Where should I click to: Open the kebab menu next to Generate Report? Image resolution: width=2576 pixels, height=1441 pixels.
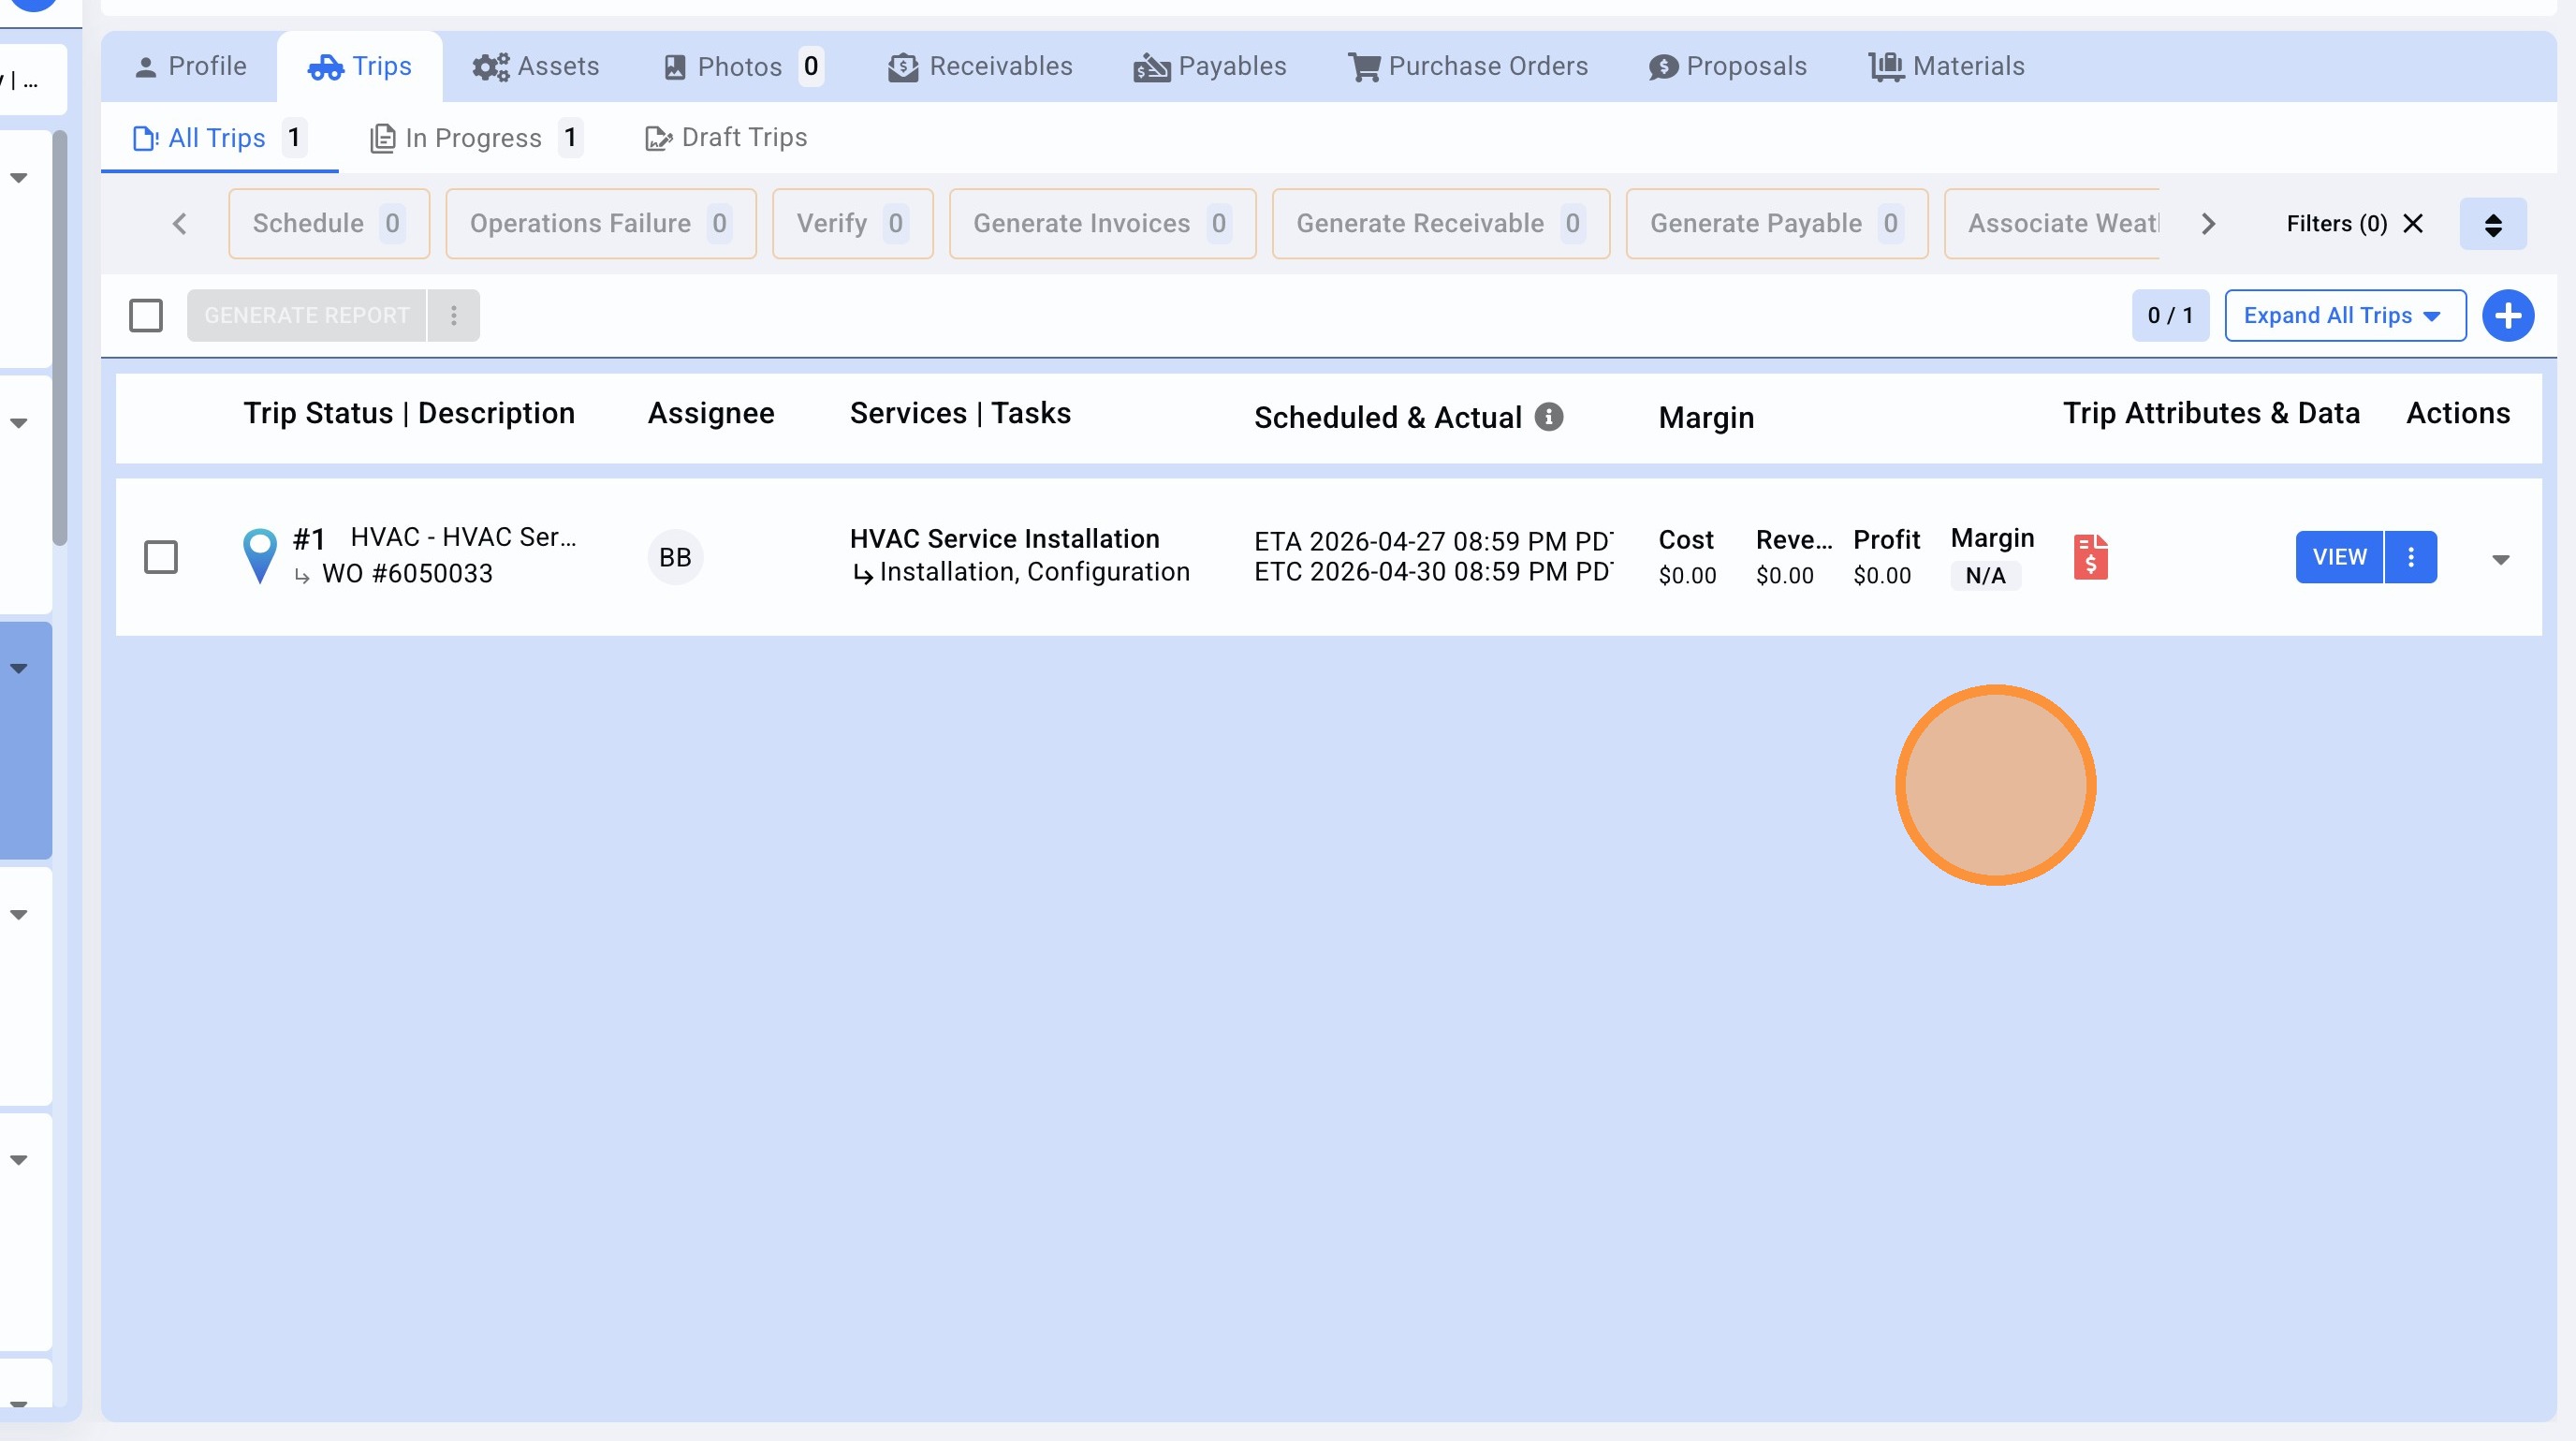(453, 316)
